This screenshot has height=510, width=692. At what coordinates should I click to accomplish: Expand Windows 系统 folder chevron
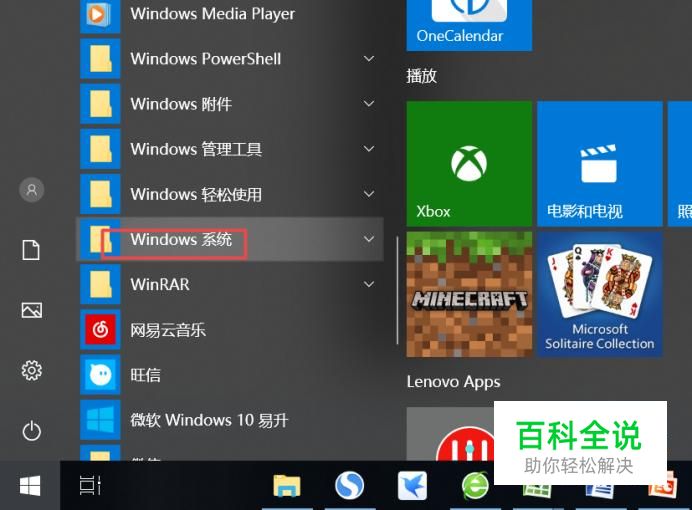click(x=369, y=239)
